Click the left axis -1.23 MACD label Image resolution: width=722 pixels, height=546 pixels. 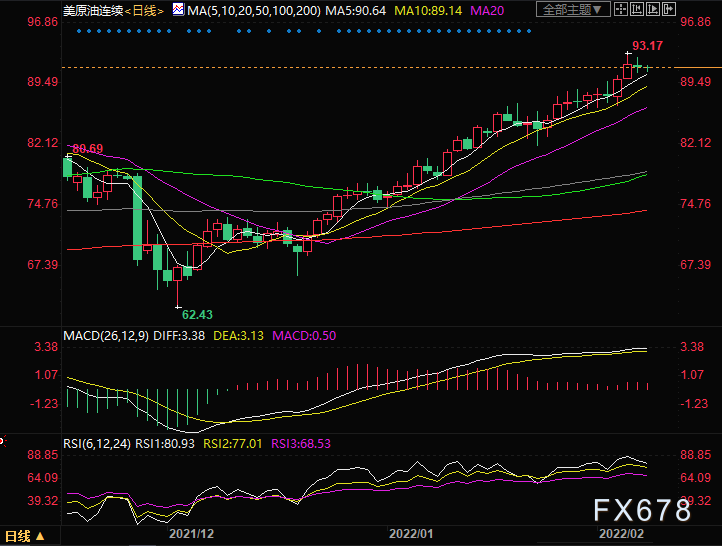coord(44,404)
